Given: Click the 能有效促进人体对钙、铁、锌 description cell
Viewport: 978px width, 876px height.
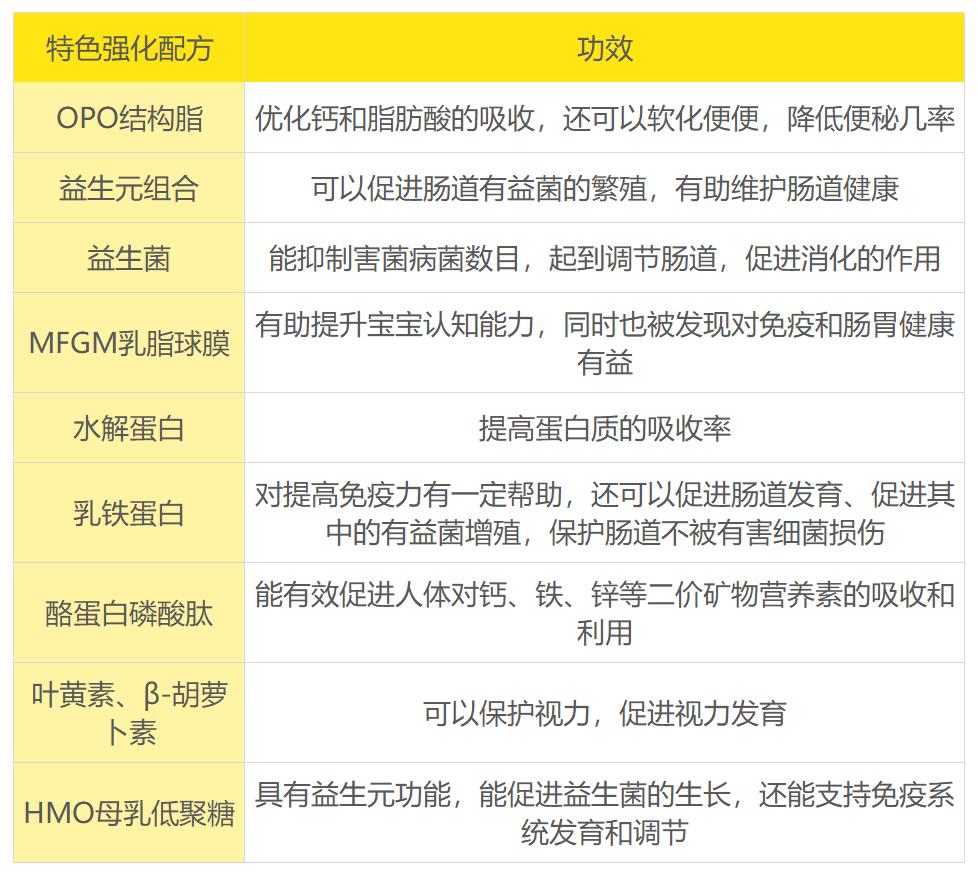Looking at the screenshot, I should pos(604,613).
